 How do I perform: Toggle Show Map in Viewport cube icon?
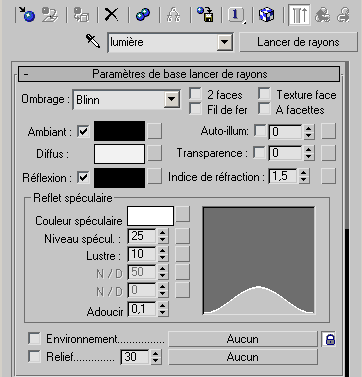pyautogui.click(x=267, y=15)
